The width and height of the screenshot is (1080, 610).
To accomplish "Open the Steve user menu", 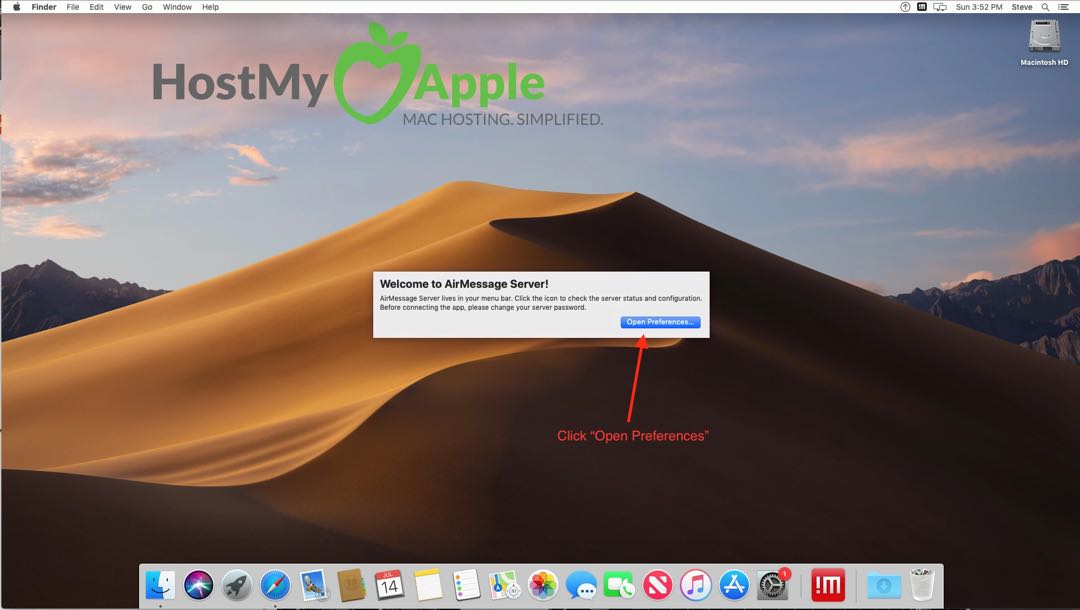I will click(1021, 7).
